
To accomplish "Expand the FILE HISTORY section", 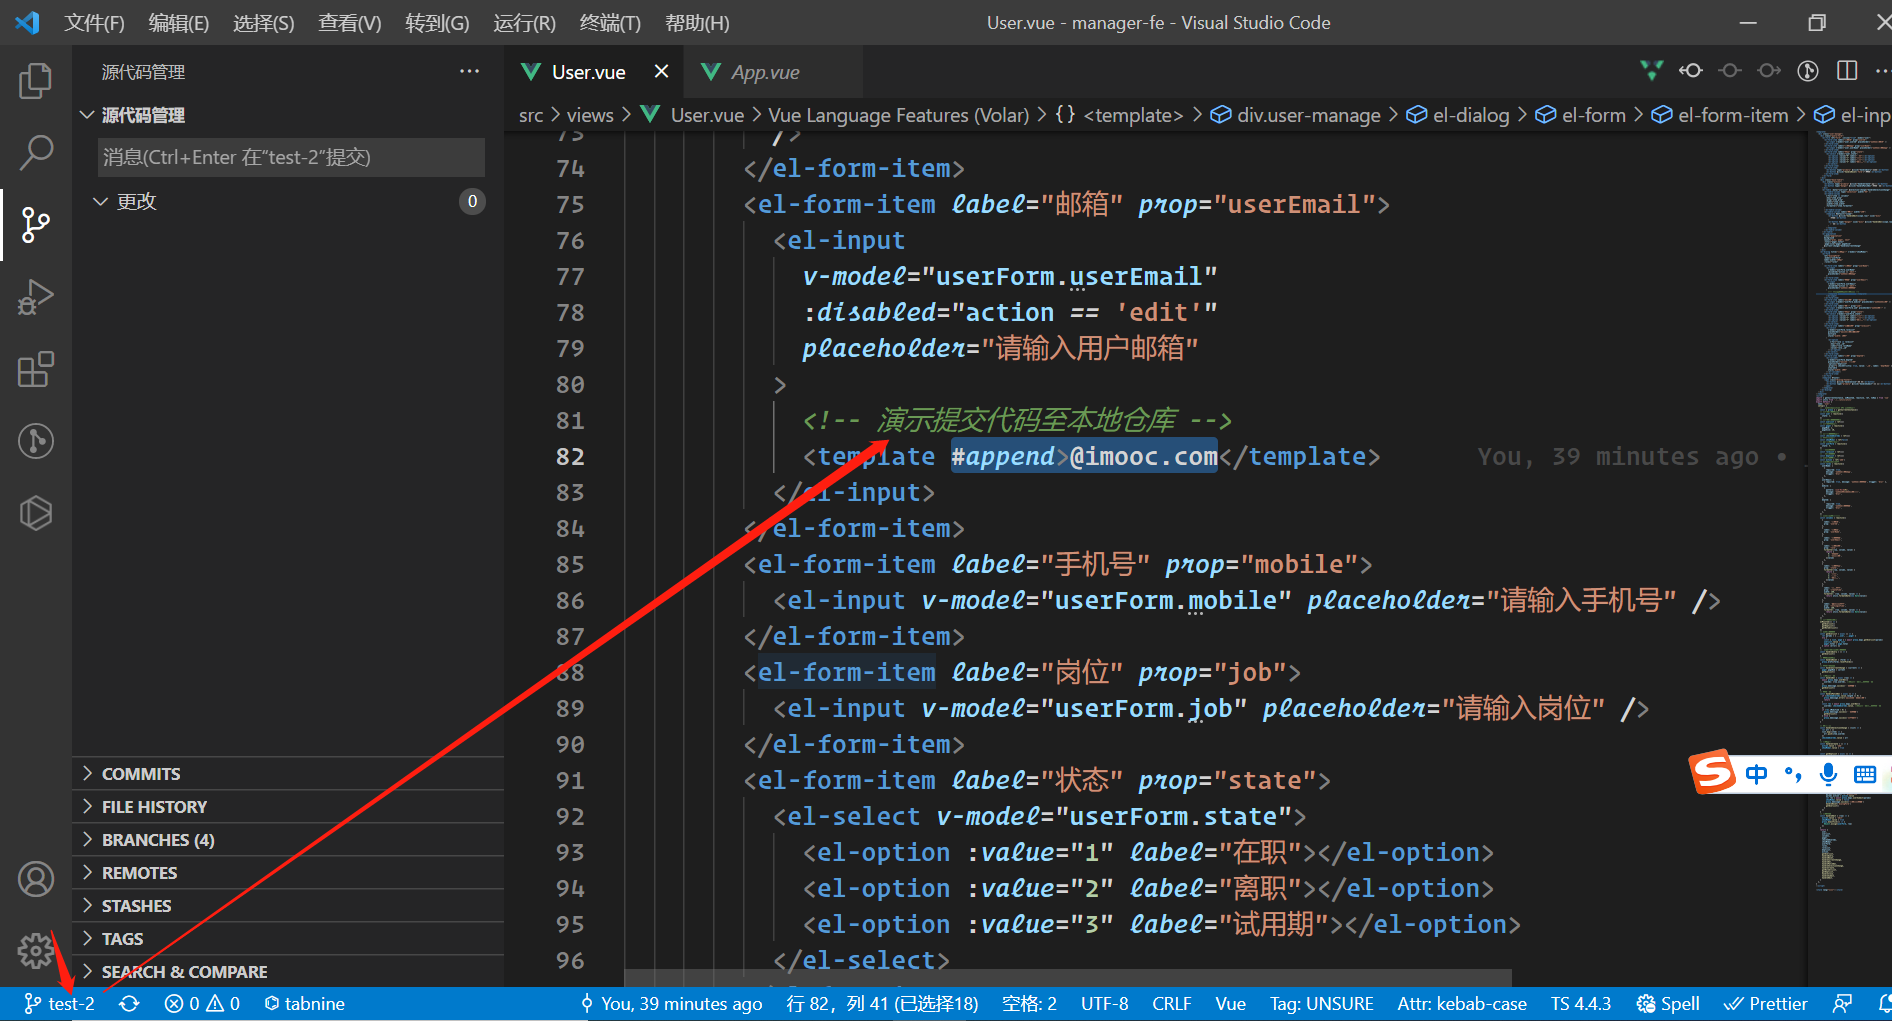I will [x=290, y=807].
